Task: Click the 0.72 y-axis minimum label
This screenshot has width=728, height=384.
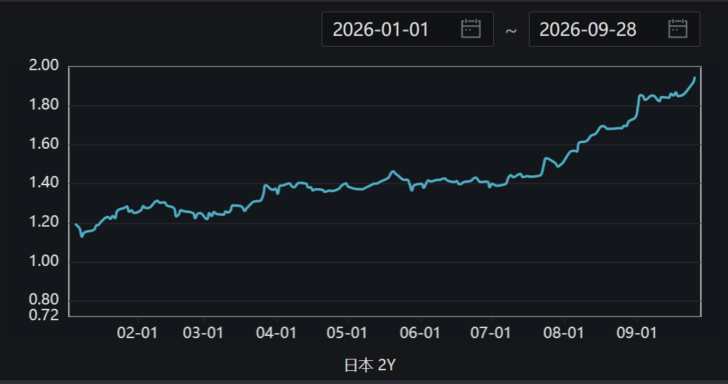Action: (x=44, y=315)
